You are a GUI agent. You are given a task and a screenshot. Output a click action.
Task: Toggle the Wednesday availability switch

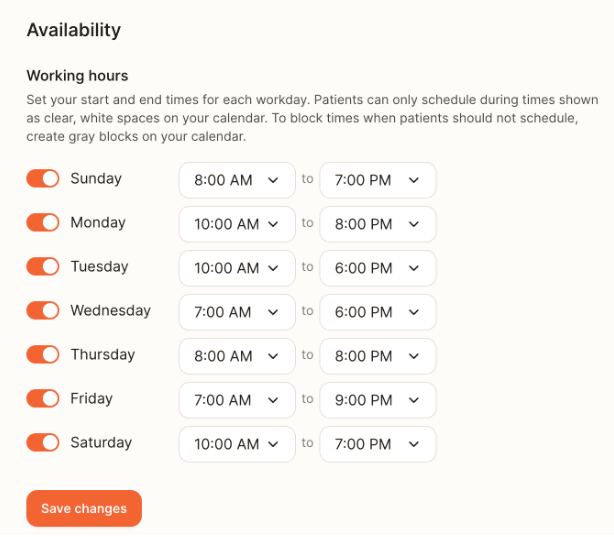[x=43, y=311]
